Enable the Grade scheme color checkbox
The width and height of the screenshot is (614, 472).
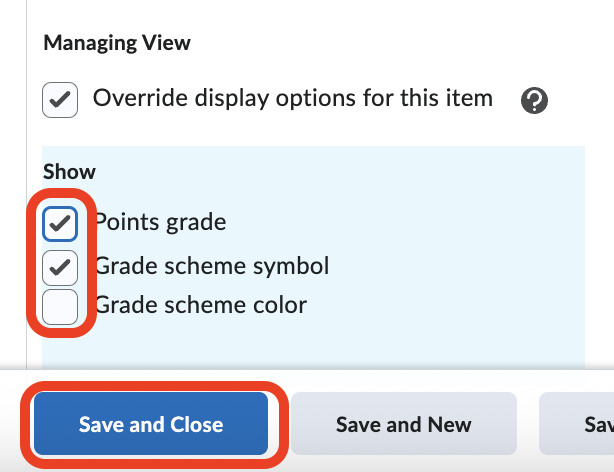coord(60,306)
